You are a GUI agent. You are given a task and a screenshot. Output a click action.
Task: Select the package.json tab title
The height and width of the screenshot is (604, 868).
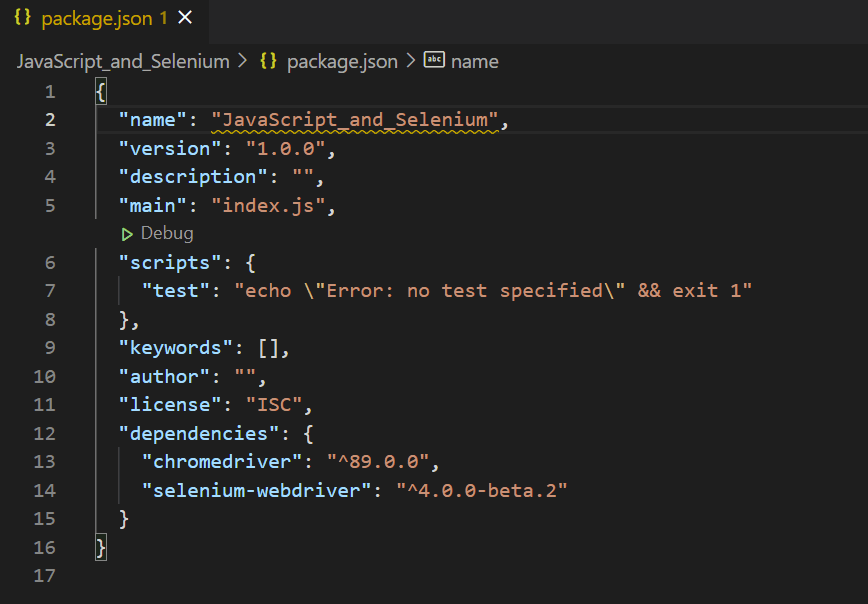point(98,18)
